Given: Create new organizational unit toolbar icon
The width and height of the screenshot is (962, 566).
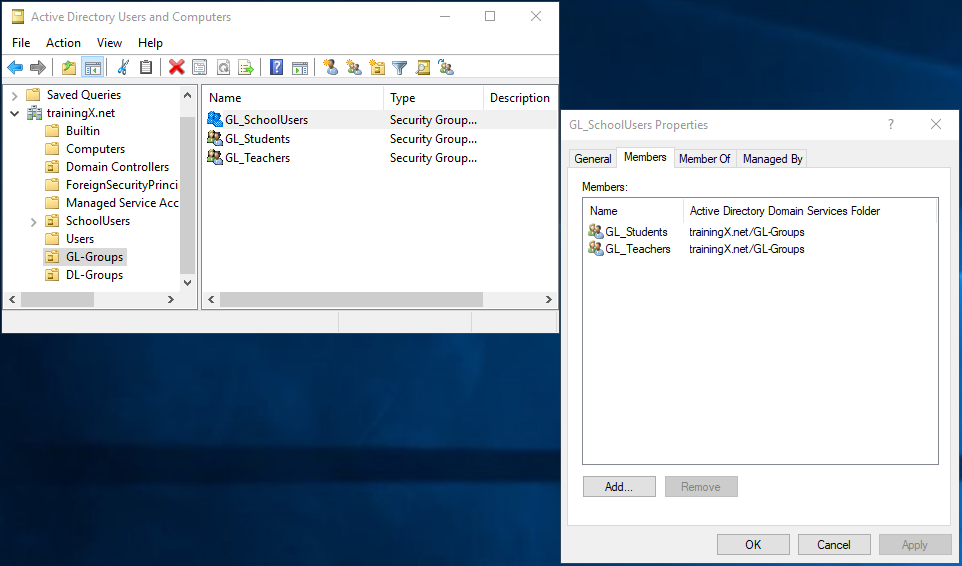Looking at the screenshot, I should pyautogui.click(x=377, y=67).
